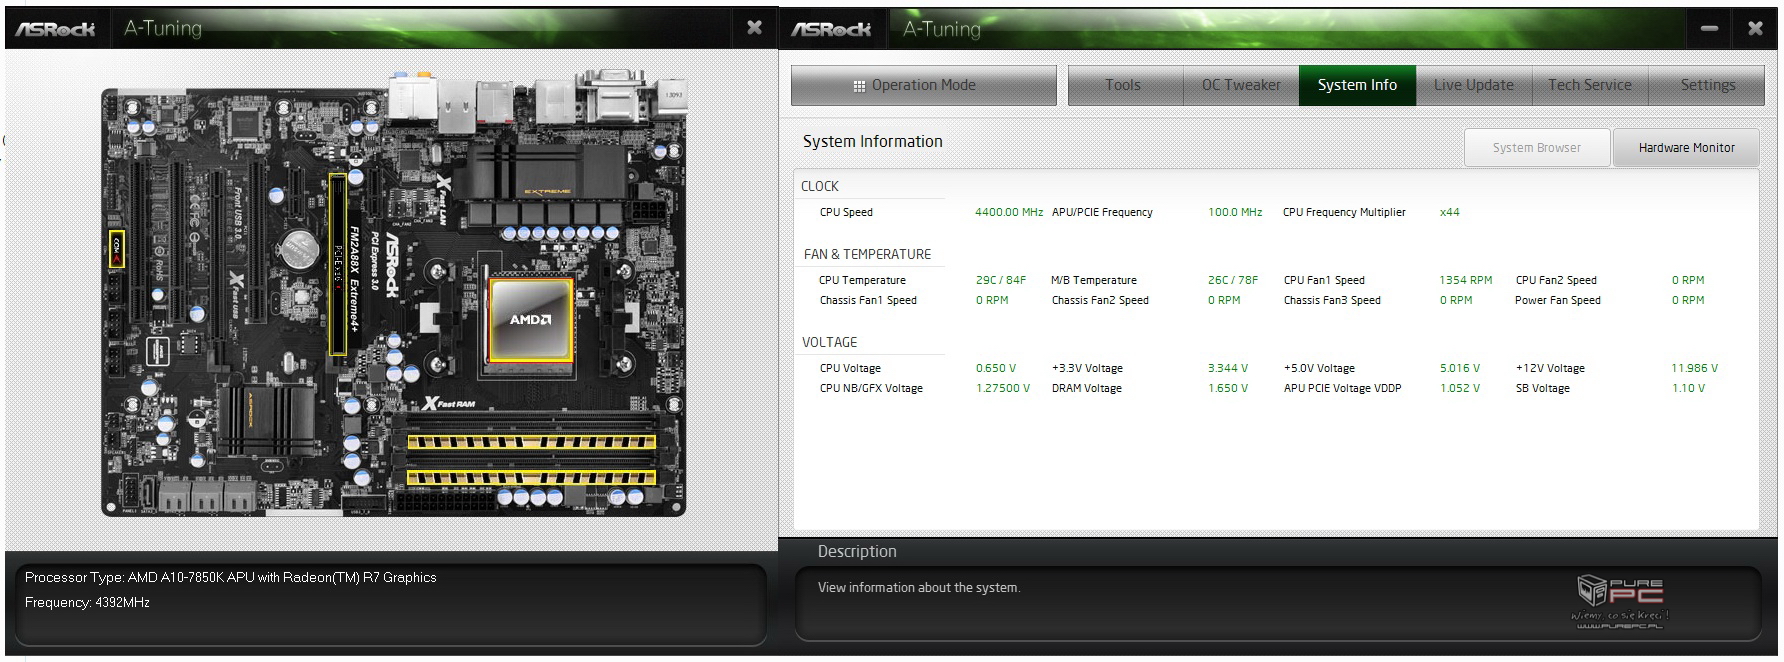Screen dimensions: 1784x662
Task: Click the 'View information about the system.' text
Action: click(919, 588)
